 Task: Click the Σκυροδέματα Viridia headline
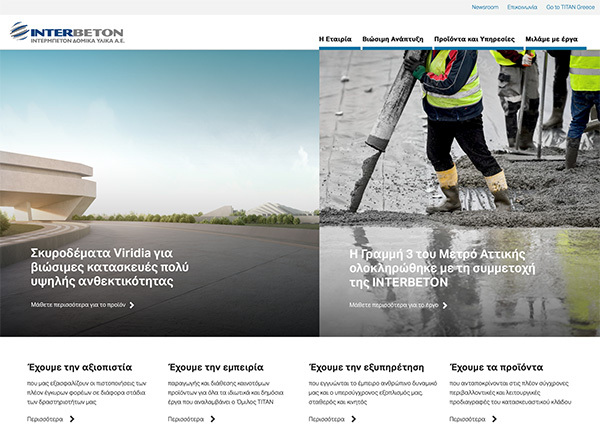[x=109, y=267]
